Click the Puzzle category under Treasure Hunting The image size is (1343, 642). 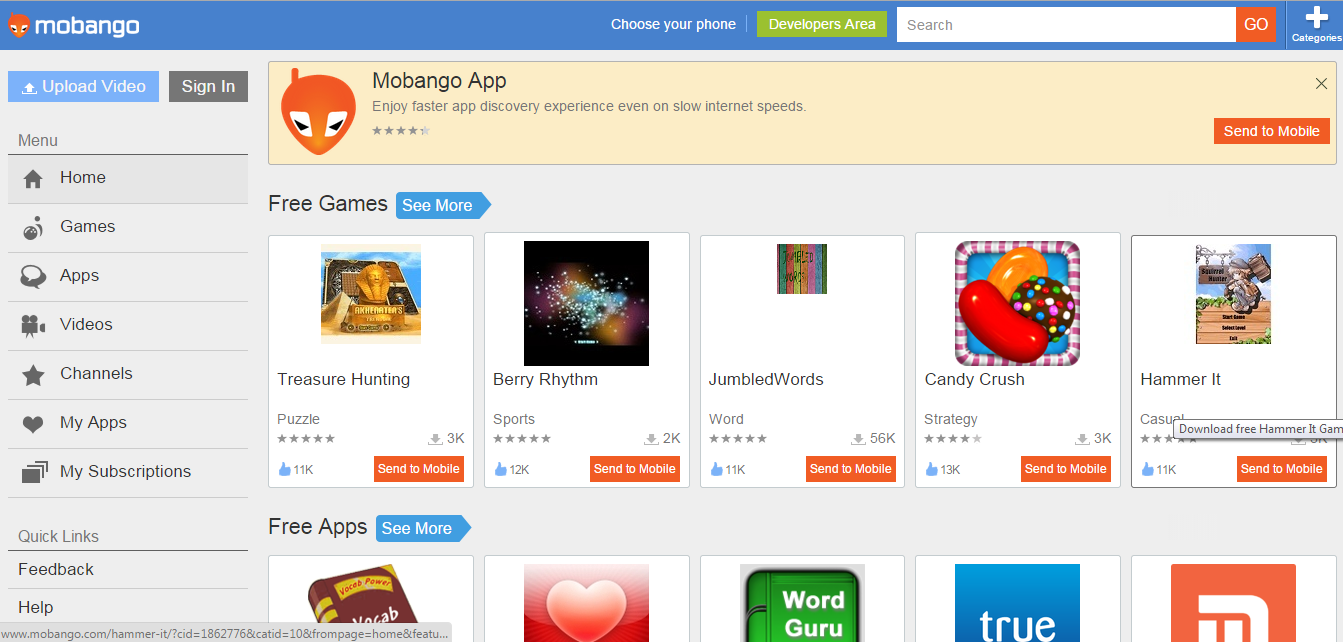(x=298, y=419)
